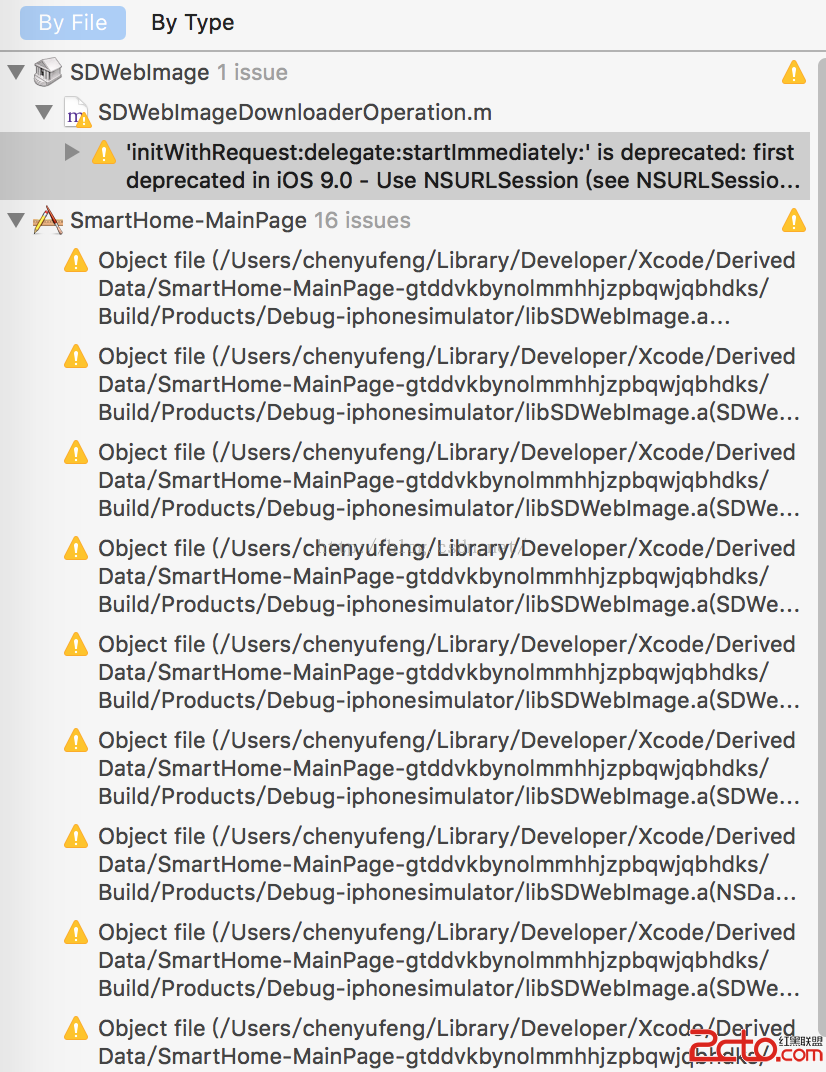Expand the initWithRequest deprecated warning

[72, 152]
